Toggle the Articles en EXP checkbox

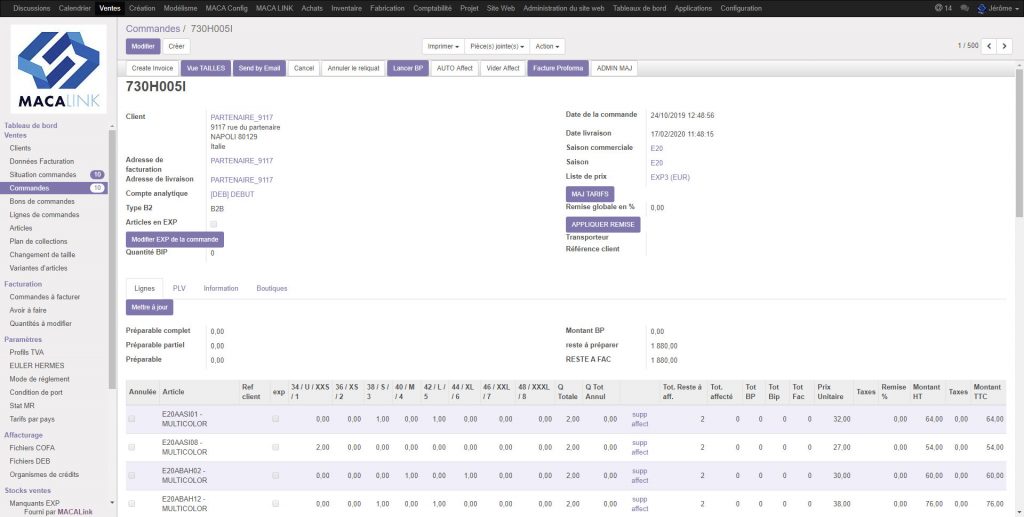(214, 224)
